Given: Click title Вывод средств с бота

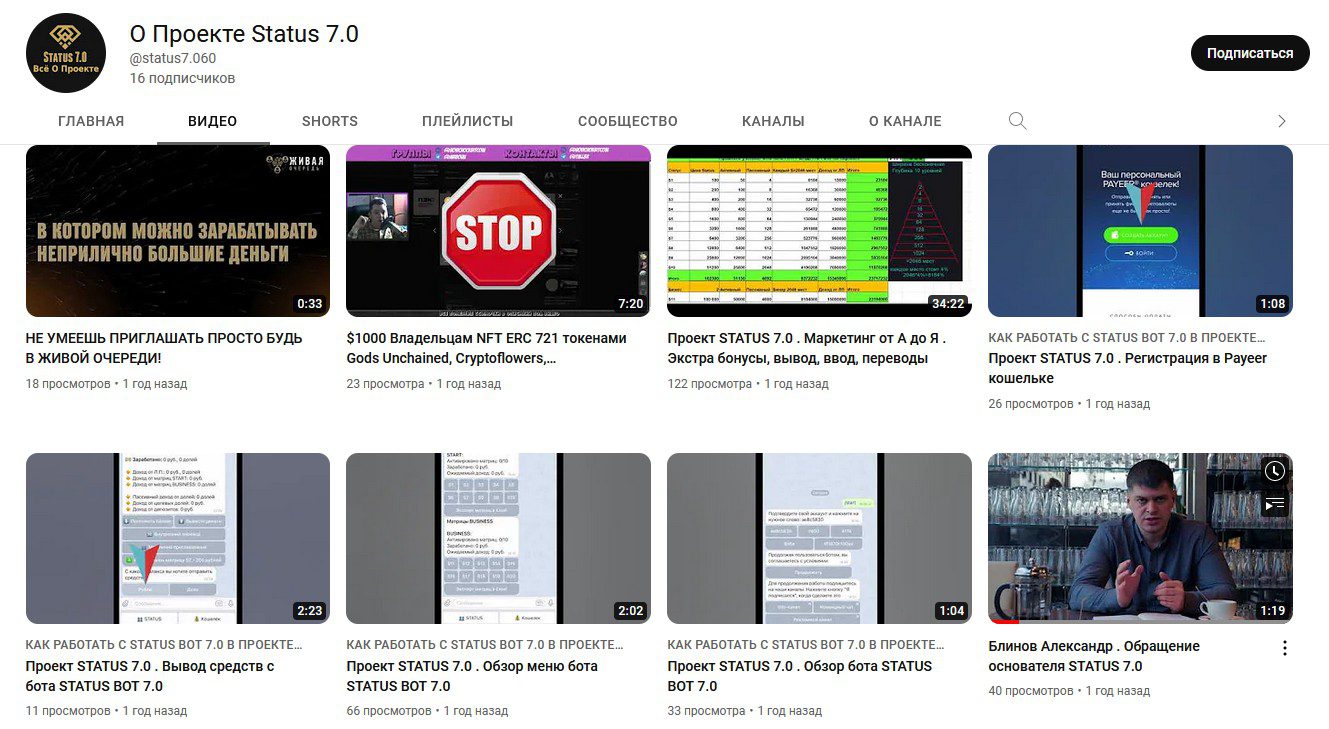Looking at the screenshot, I should point(150,676).
